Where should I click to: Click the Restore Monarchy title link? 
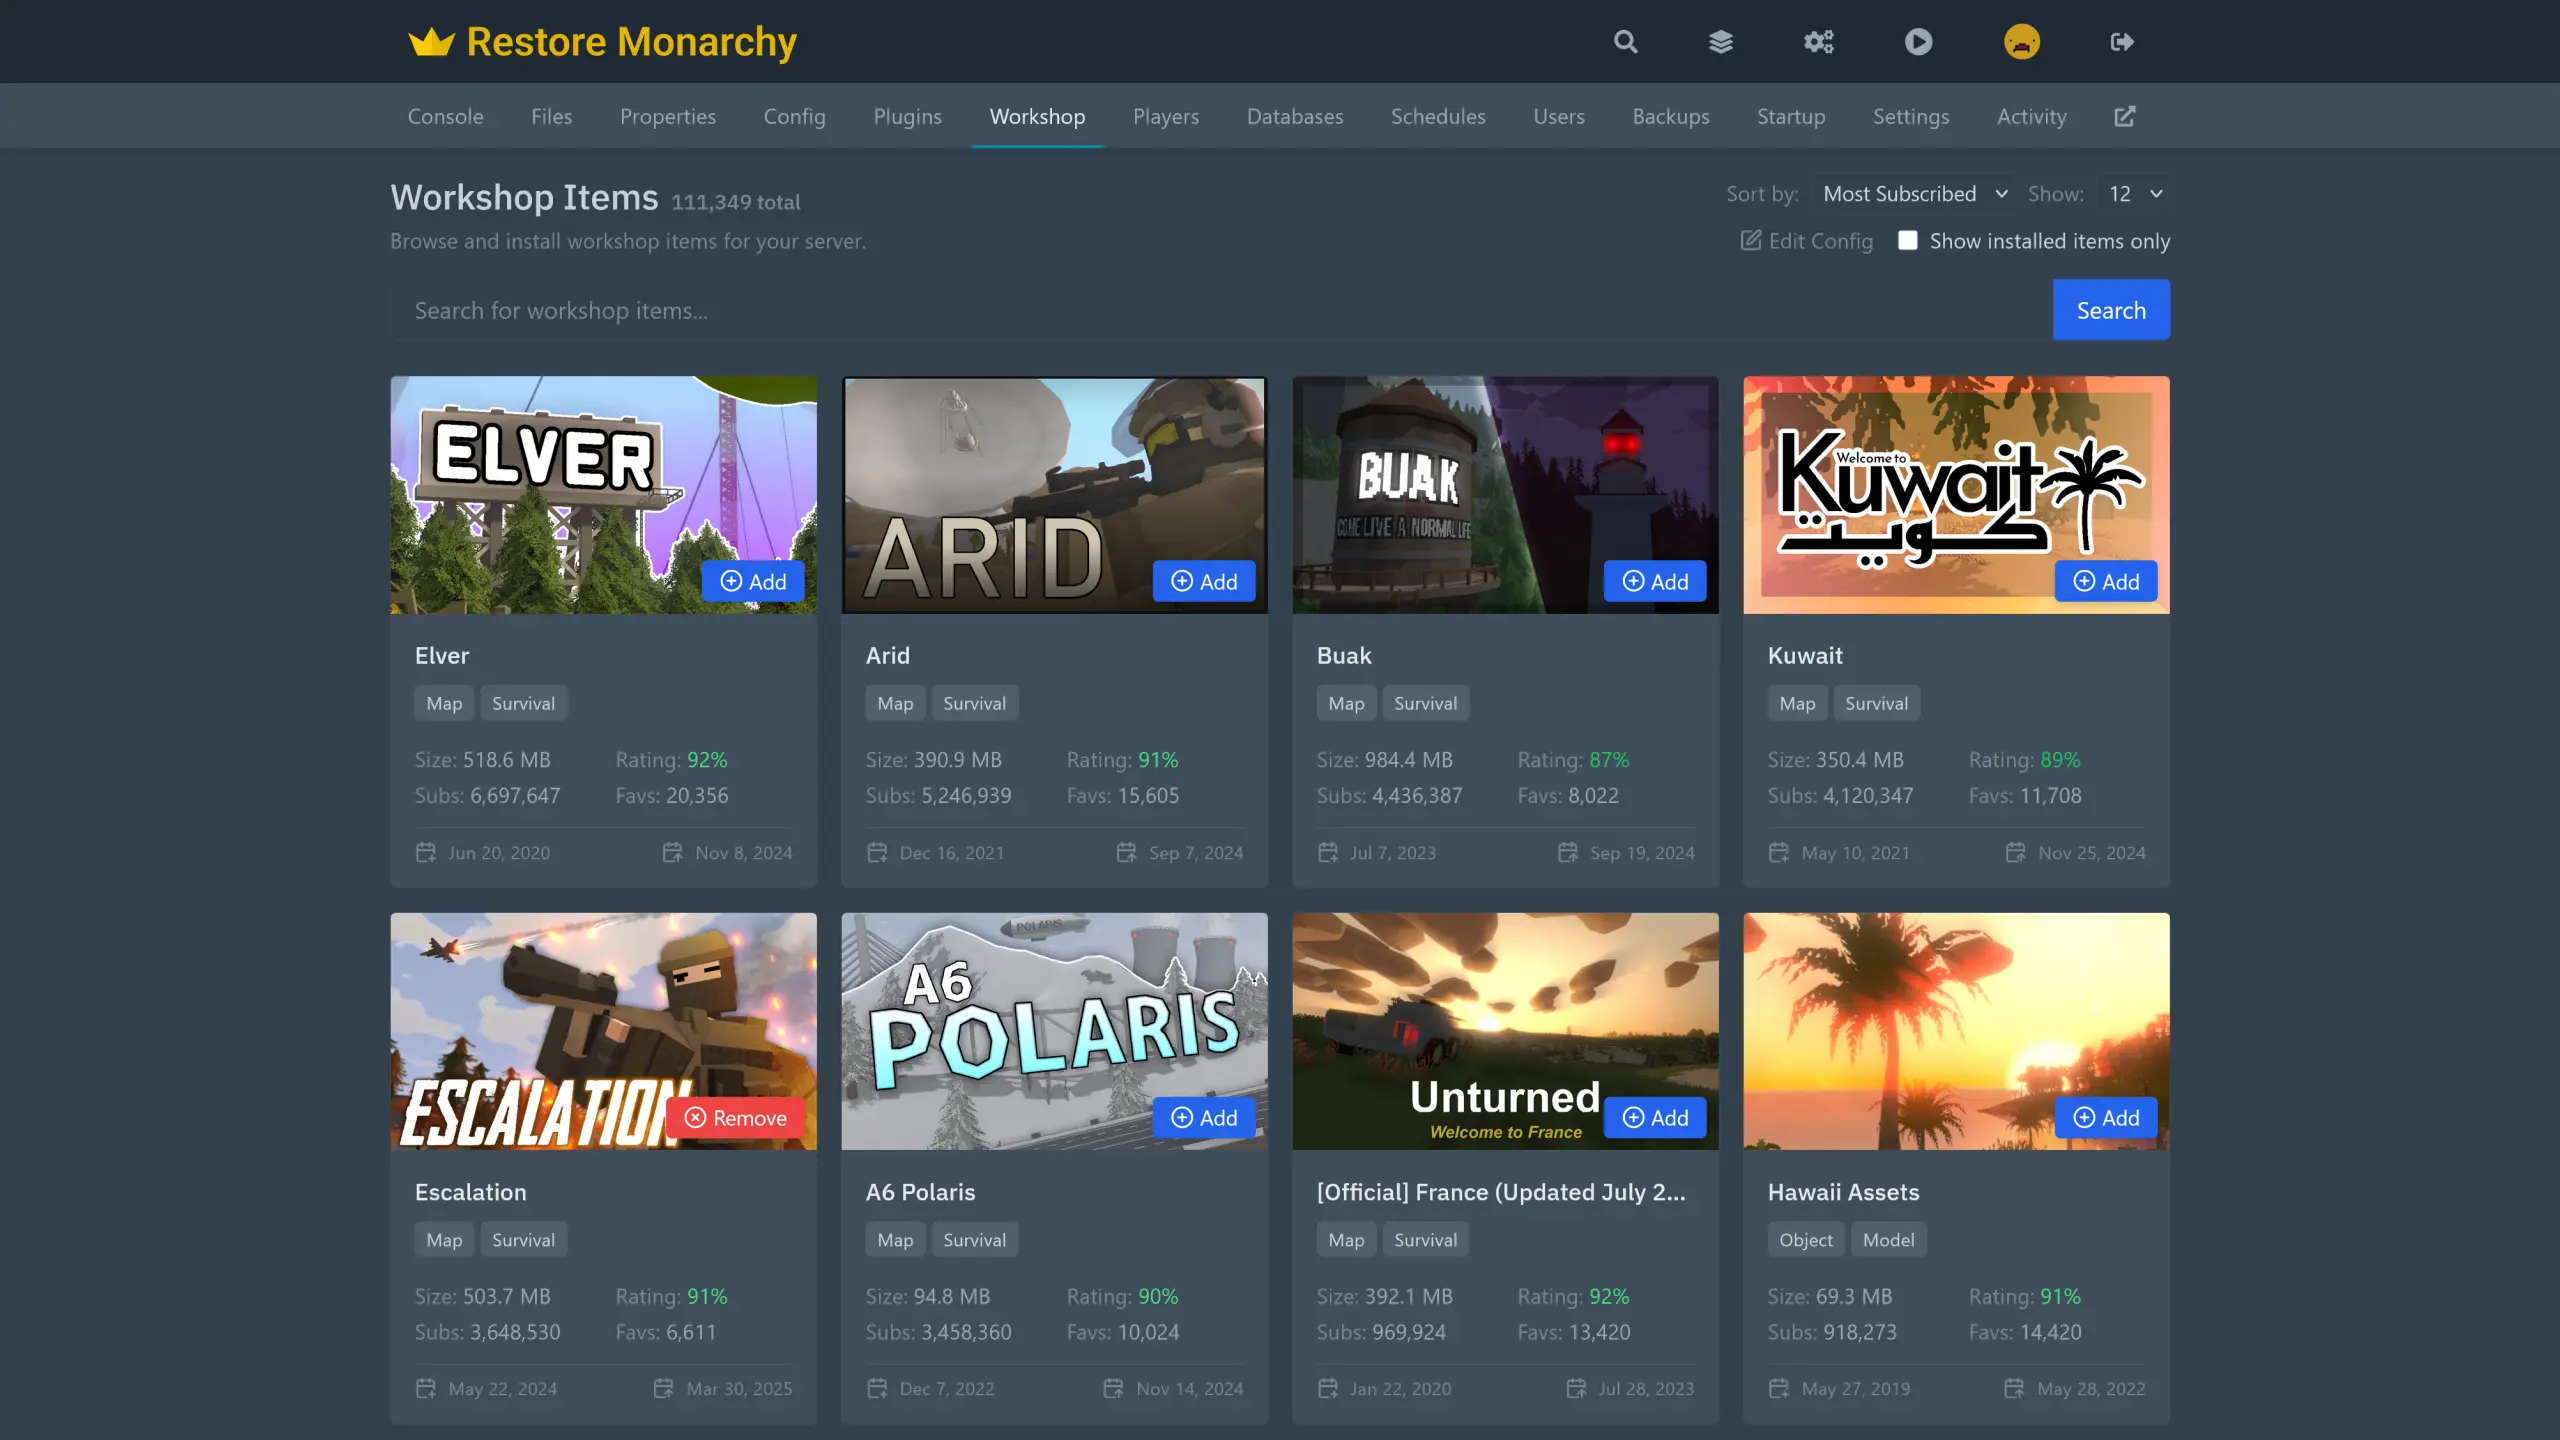631,42
